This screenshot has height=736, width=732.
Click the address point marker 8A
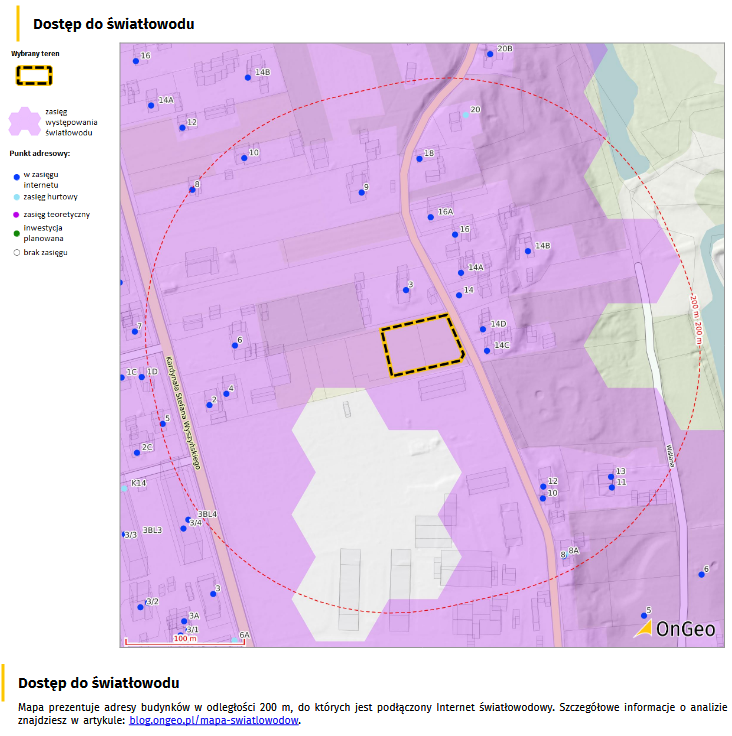(564, 554)
